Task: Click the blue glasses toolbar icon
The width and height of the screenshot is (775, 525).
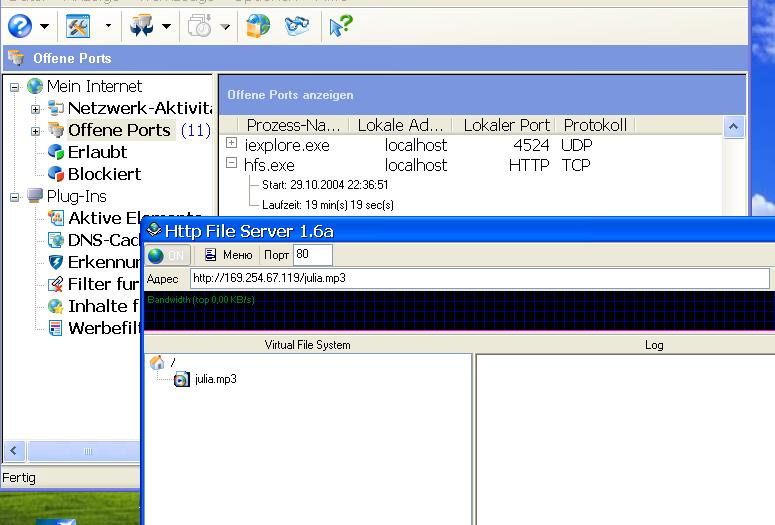Action: [x=297, y=26]
